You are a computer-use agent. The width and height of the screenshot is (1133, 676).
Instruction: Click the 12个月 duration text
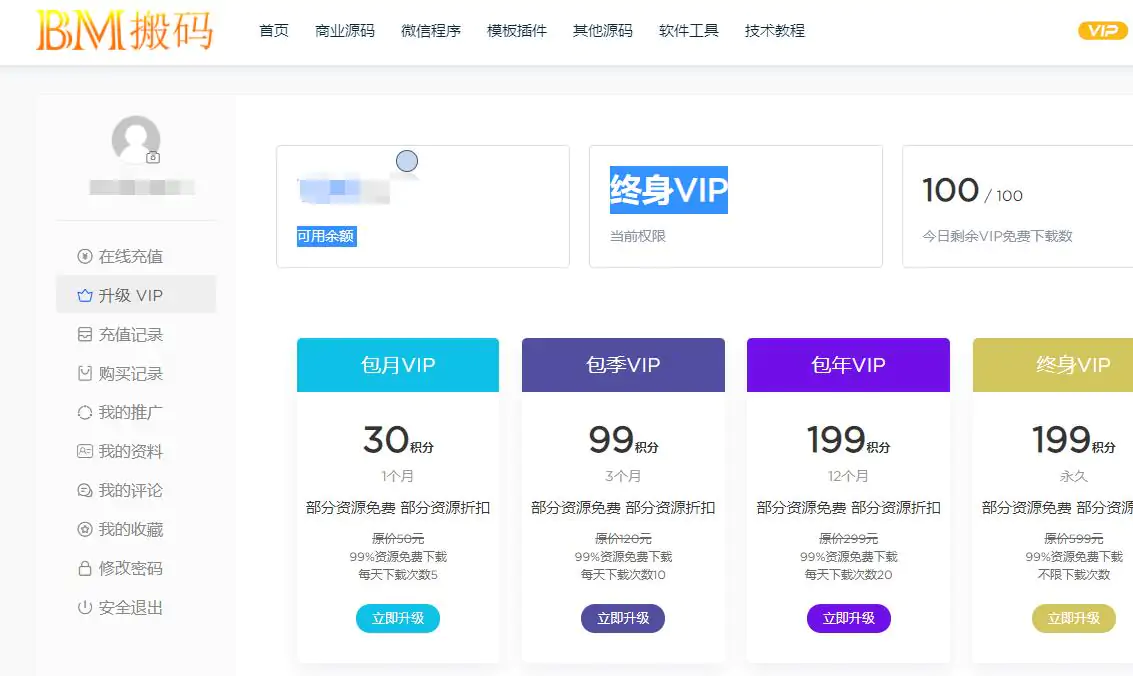pyautogui.click(x=848, y=477)
